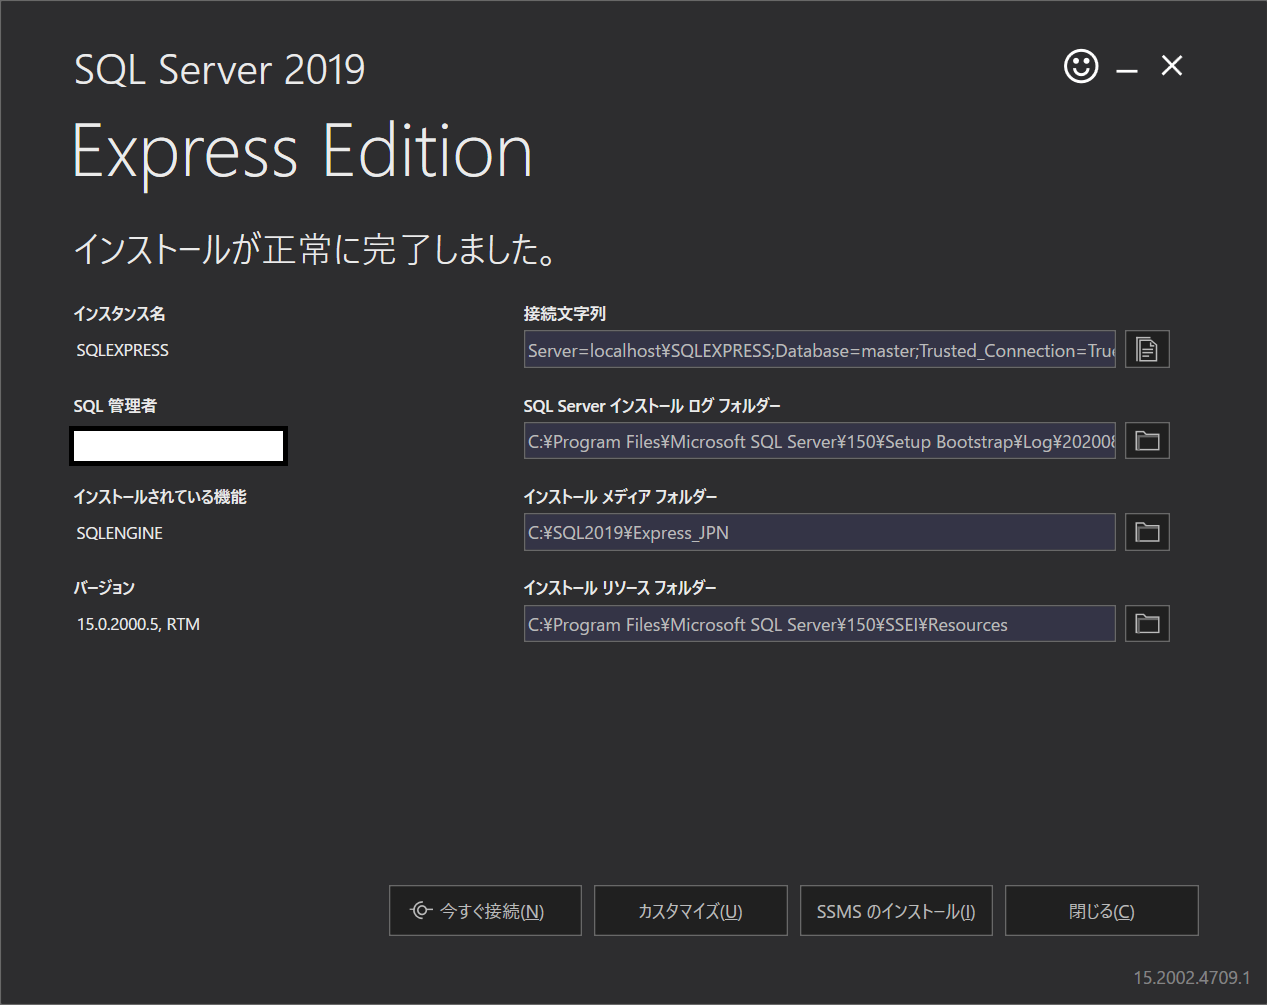Click the SSMS のインストール(I) button
The height and width of the screenshot is (1005, 1267).
896,910
